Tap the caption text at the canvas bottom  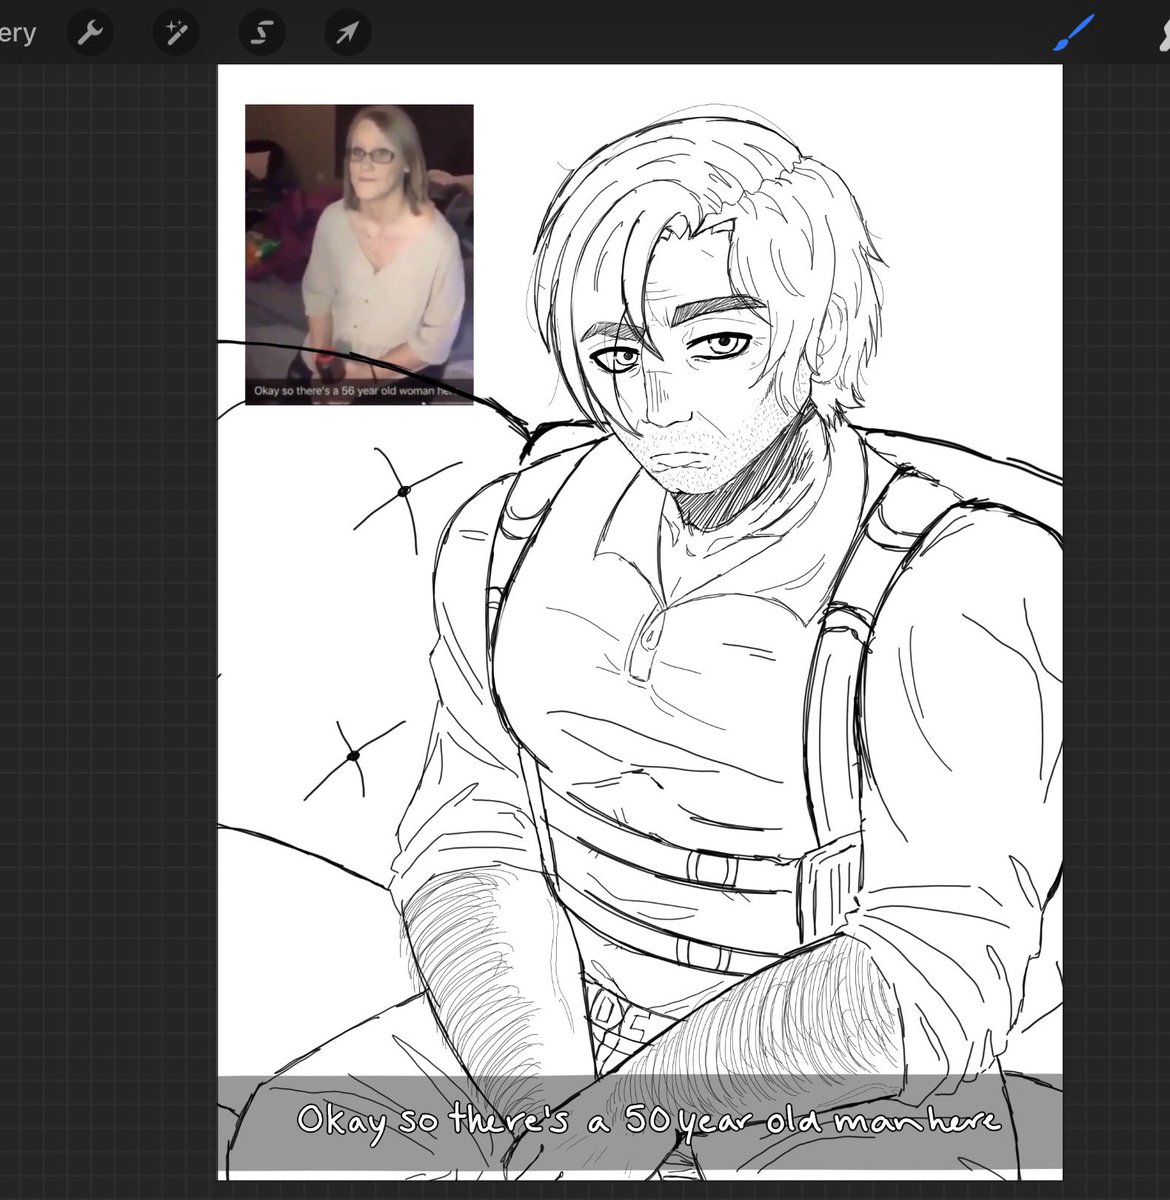648,1120
